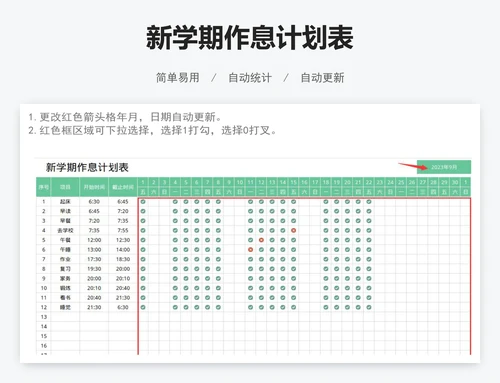Click the 6:30 start time of 起床
The height and width of the screenshot is (383, 500).
[94, 202]
